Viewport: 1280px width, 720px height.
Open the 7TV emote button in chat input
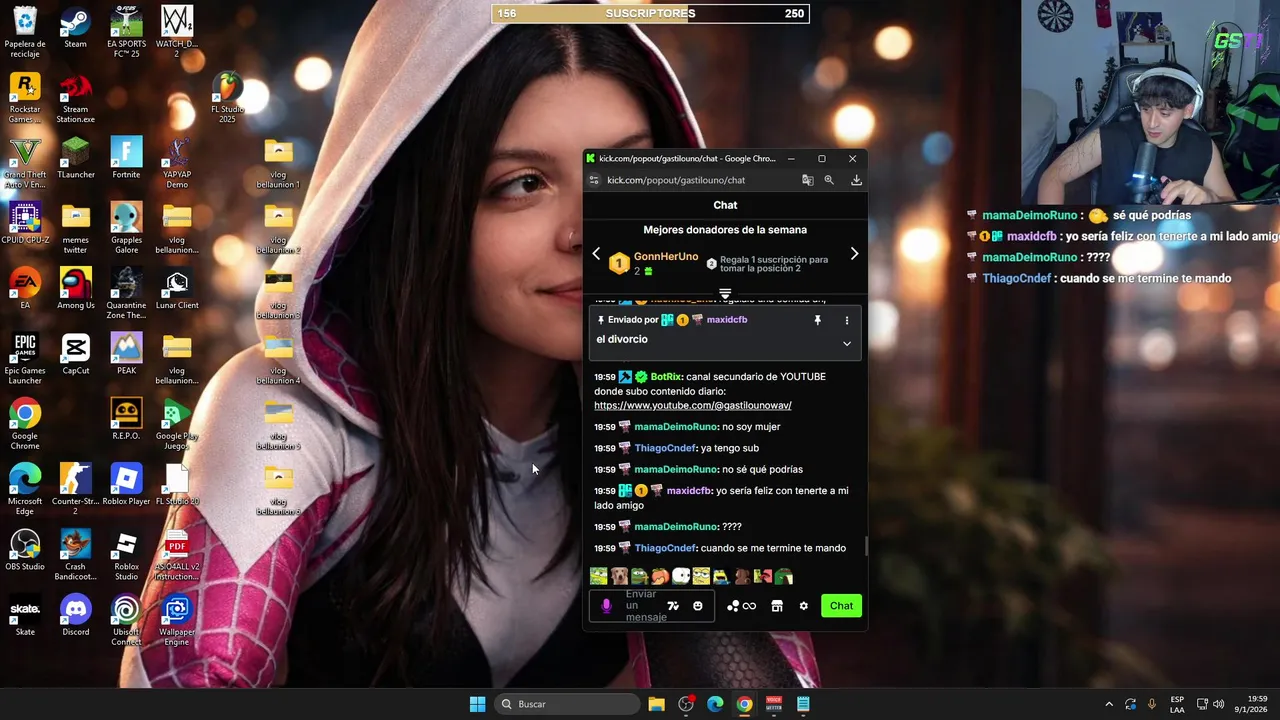tap(673, 606)
